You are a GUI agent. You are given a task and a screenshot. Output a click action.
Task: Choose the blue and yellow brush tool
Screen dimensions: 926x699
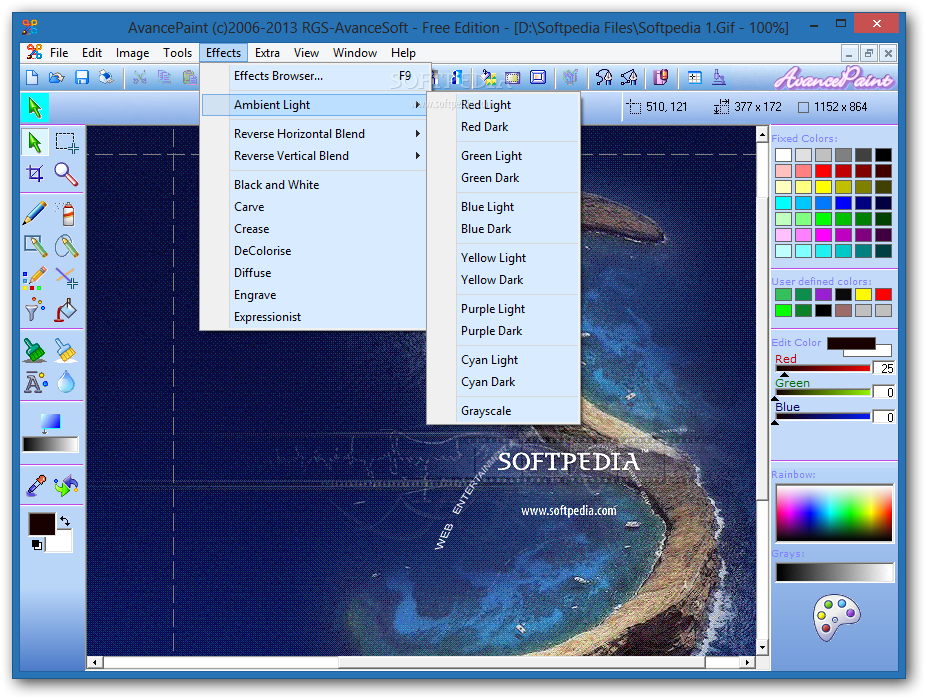pyautogui.click(x=66, y=350)
